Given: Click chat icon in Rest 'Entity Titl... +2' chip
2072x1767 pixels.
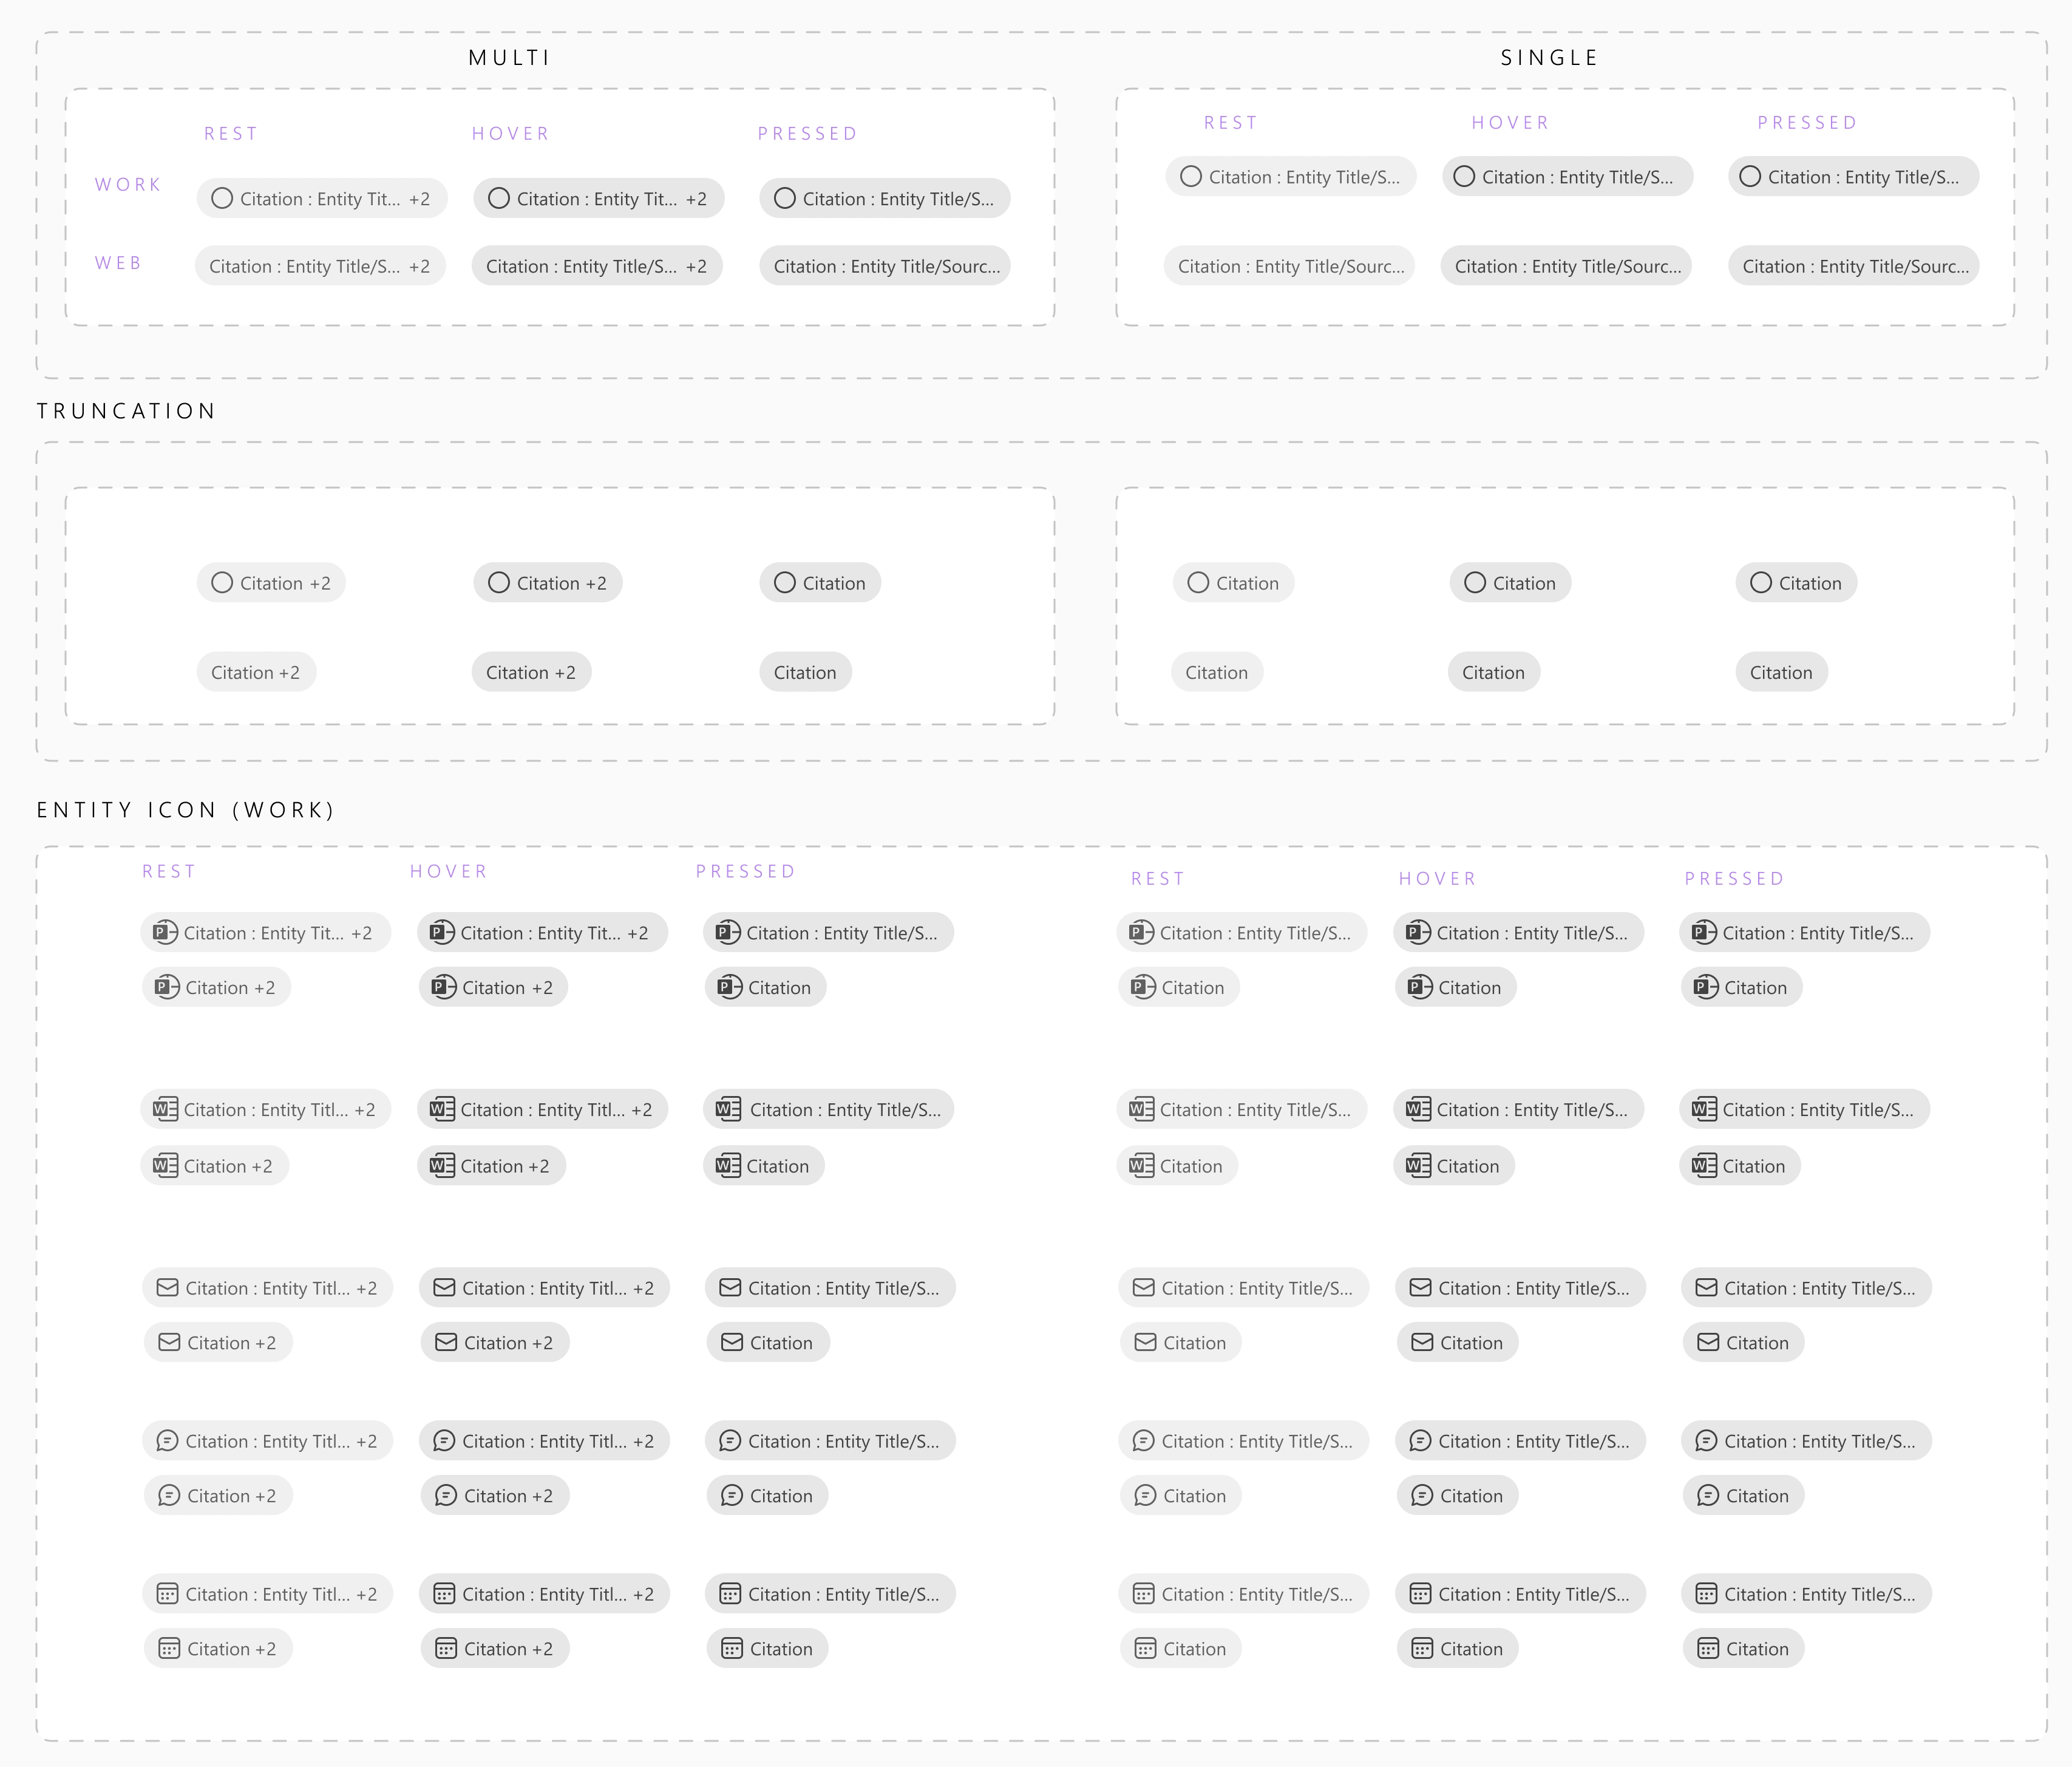Looking at the screenshot, I should click(x=167, y=1441).
